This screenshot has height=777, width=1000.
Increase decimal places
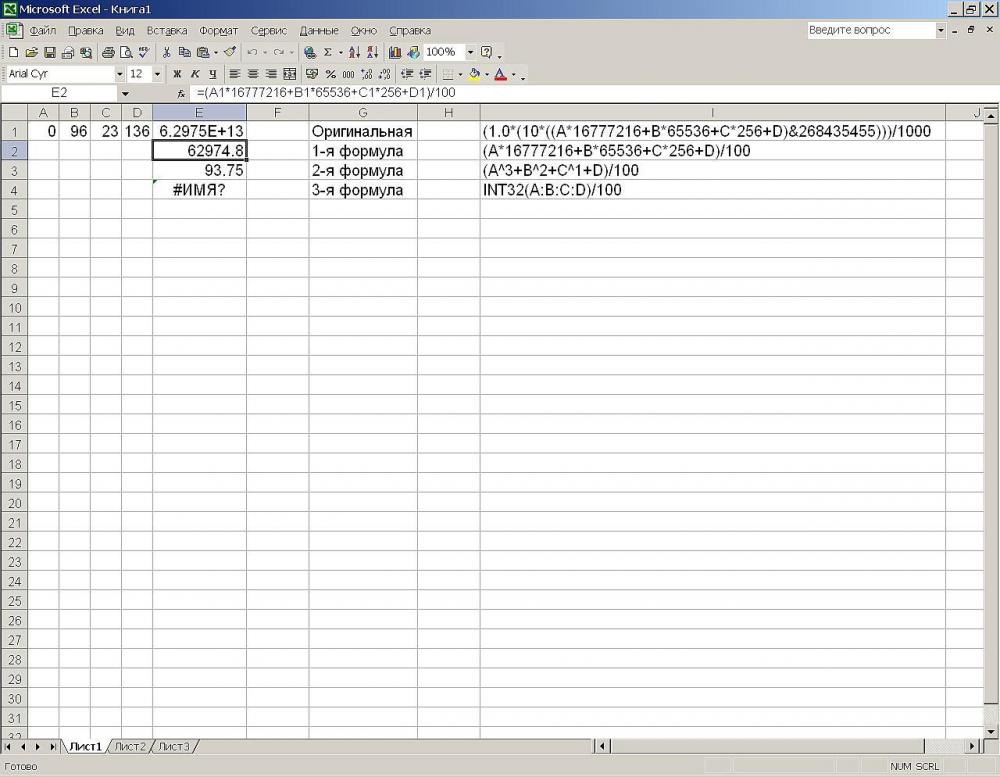(366, 74)
